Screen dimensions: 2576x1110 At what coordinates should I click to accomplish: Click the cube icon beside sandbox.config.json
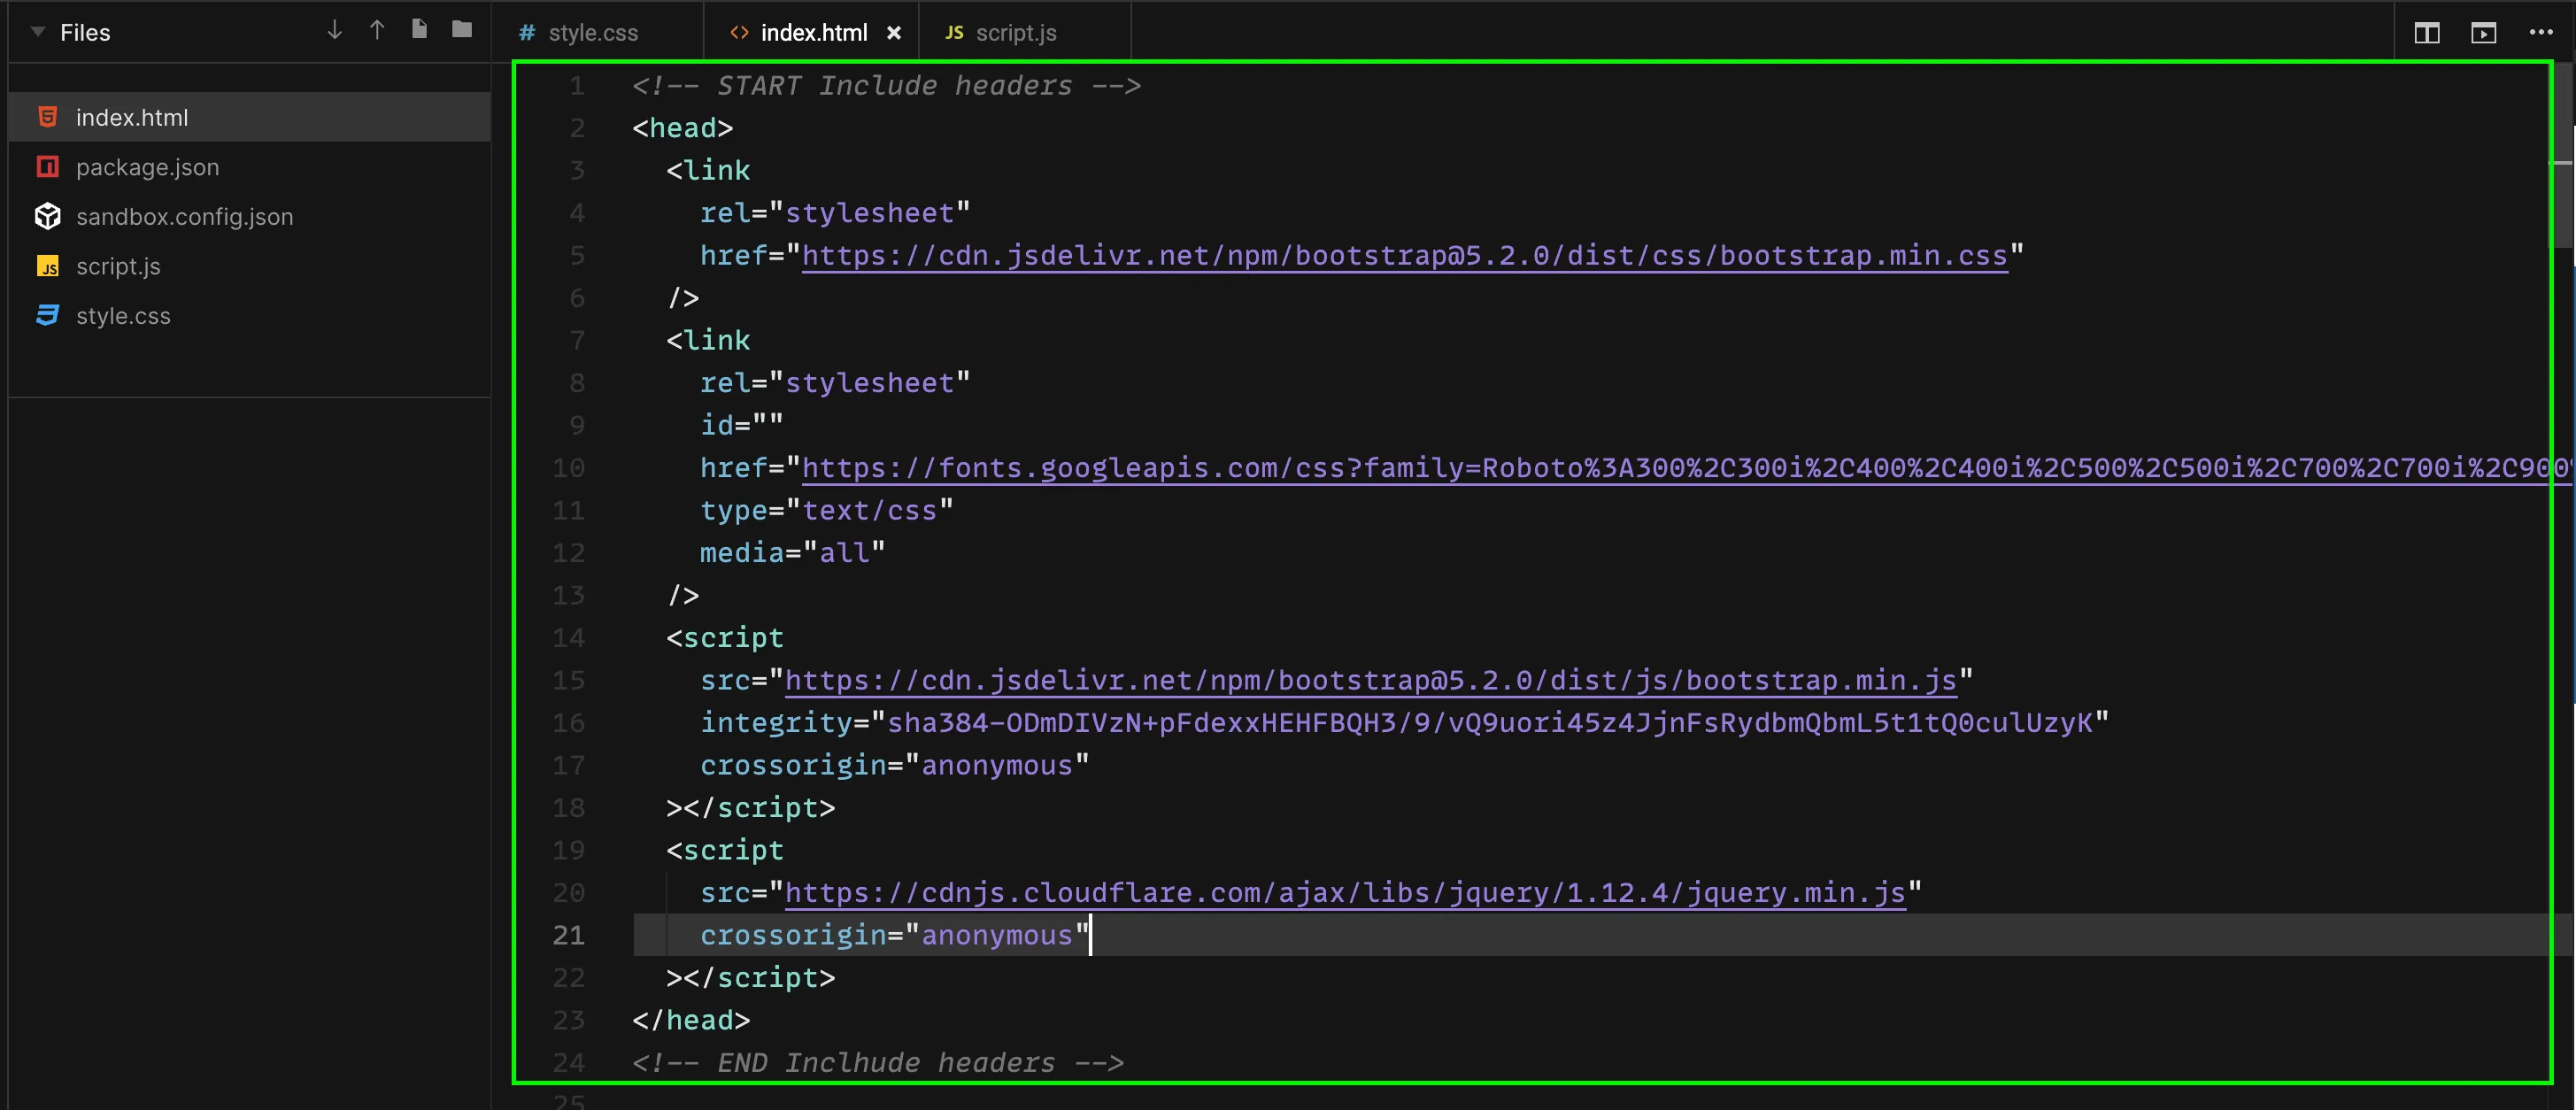point(47,216)
